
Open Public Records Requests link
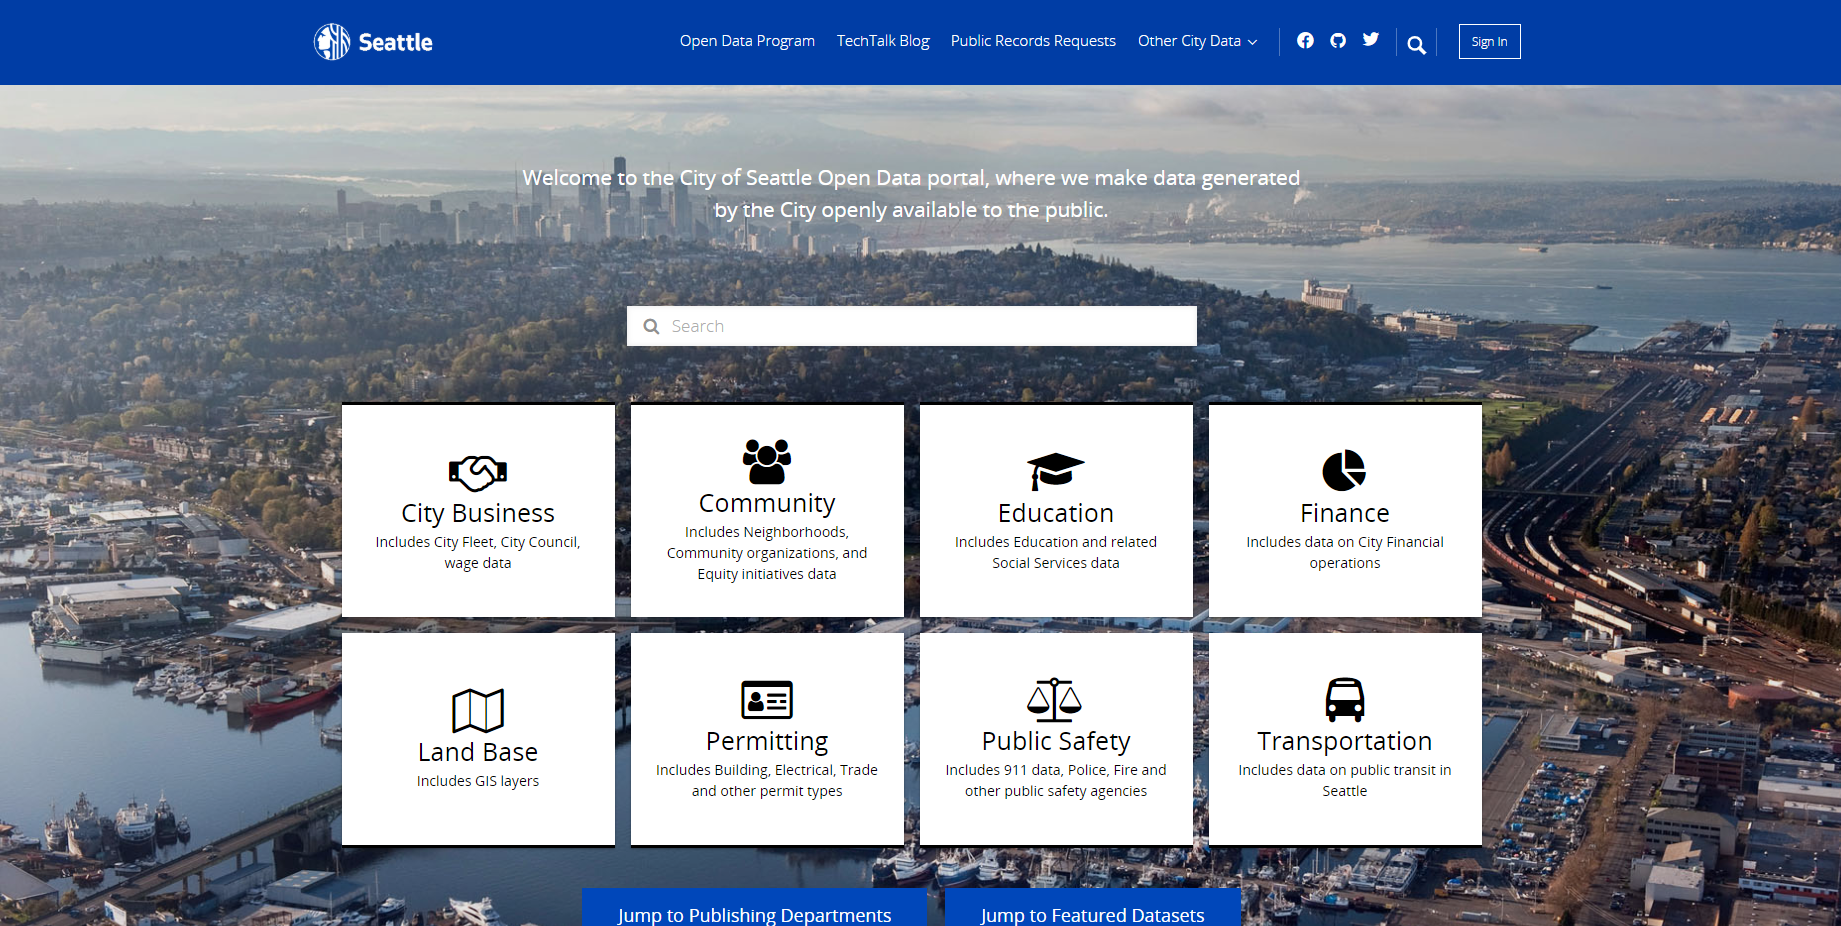(1033, 41)
